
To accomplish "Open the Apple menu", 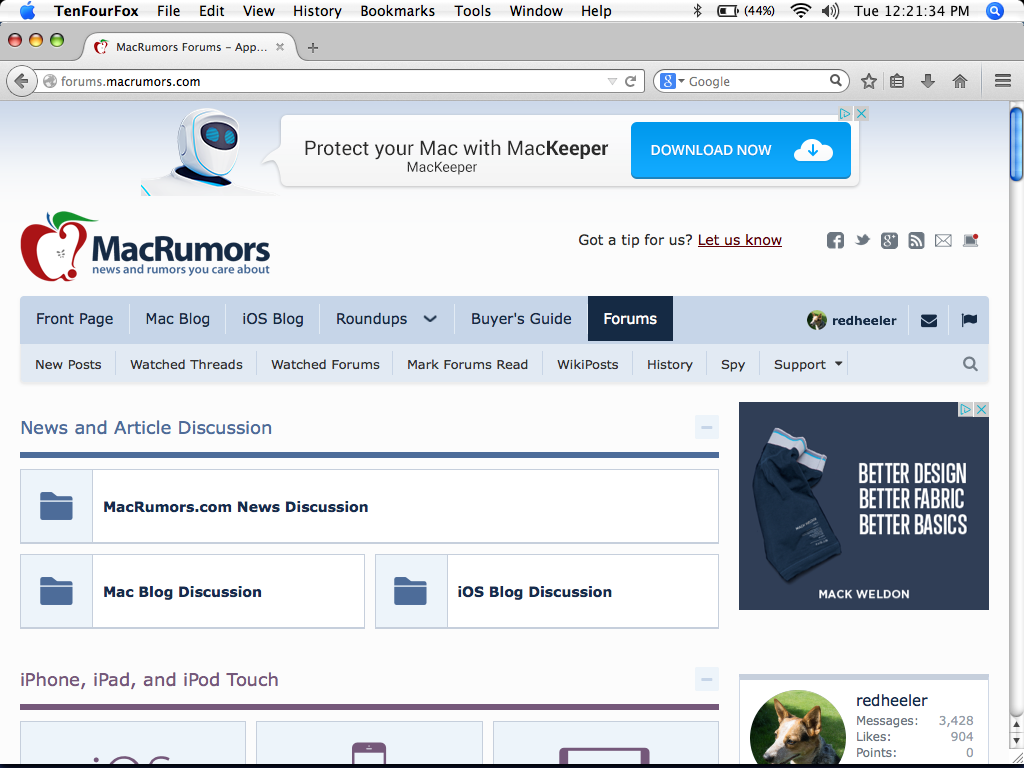I will pyautogui.click(x=27, y=10).
